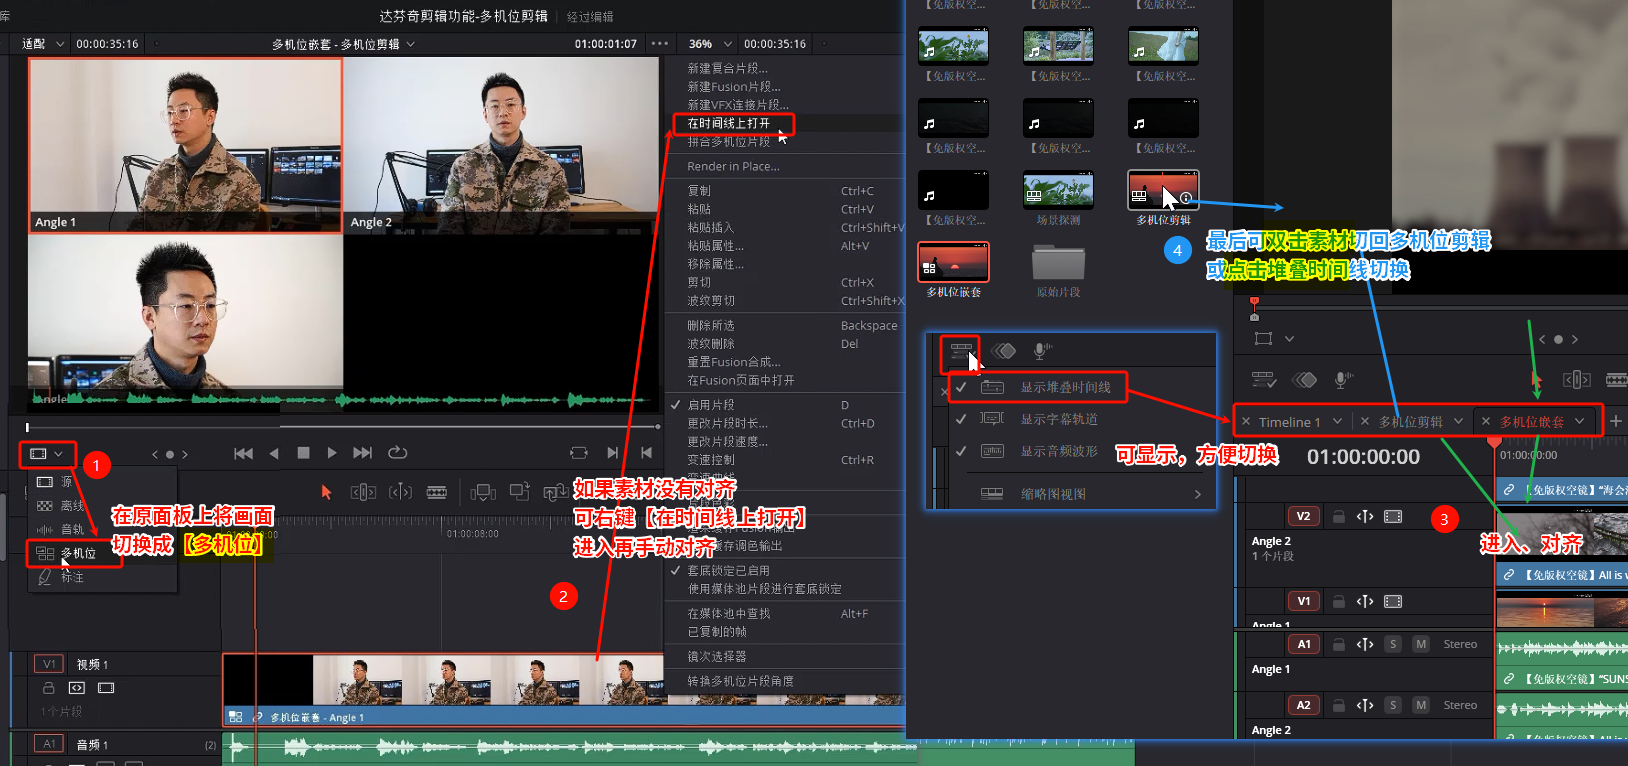Toggle loop playback in left viewer
Screen dimensions: 1628x766
click(x=397, y=453)
